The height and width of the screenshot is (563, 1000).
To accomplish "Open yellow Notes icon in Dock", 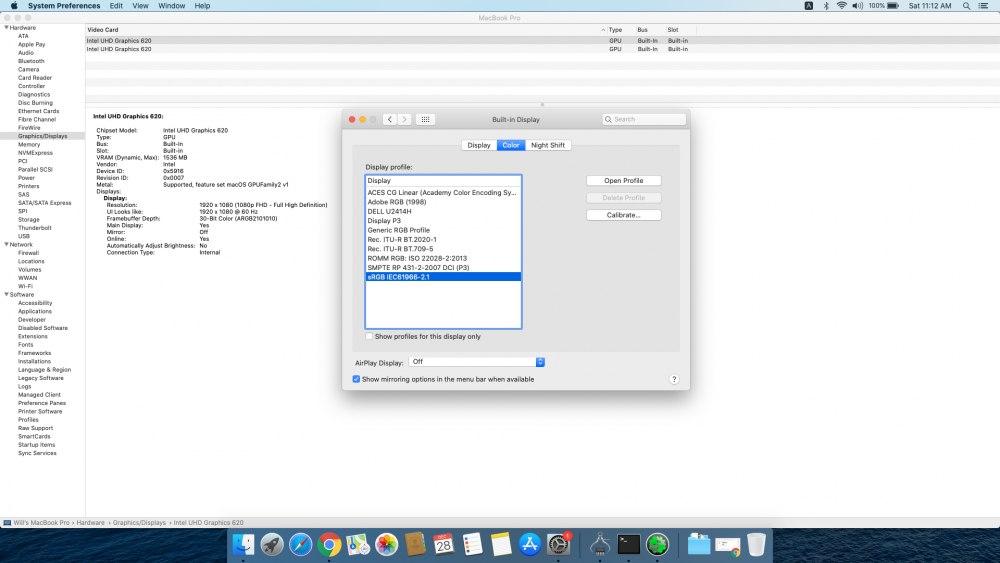I will 501,545.
